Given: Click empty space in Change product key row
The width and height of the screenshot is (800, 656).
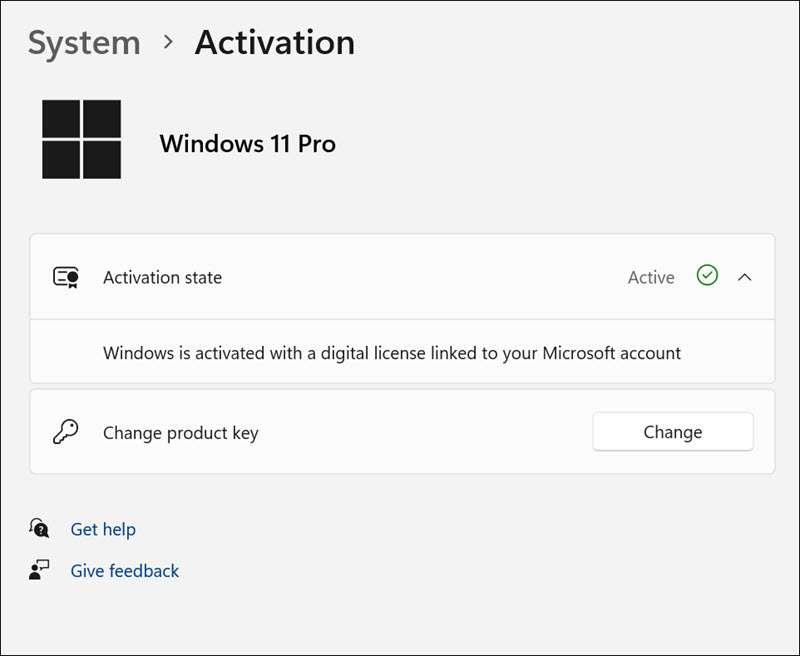Looking at the screenshot, I should (x=420, y=433).
